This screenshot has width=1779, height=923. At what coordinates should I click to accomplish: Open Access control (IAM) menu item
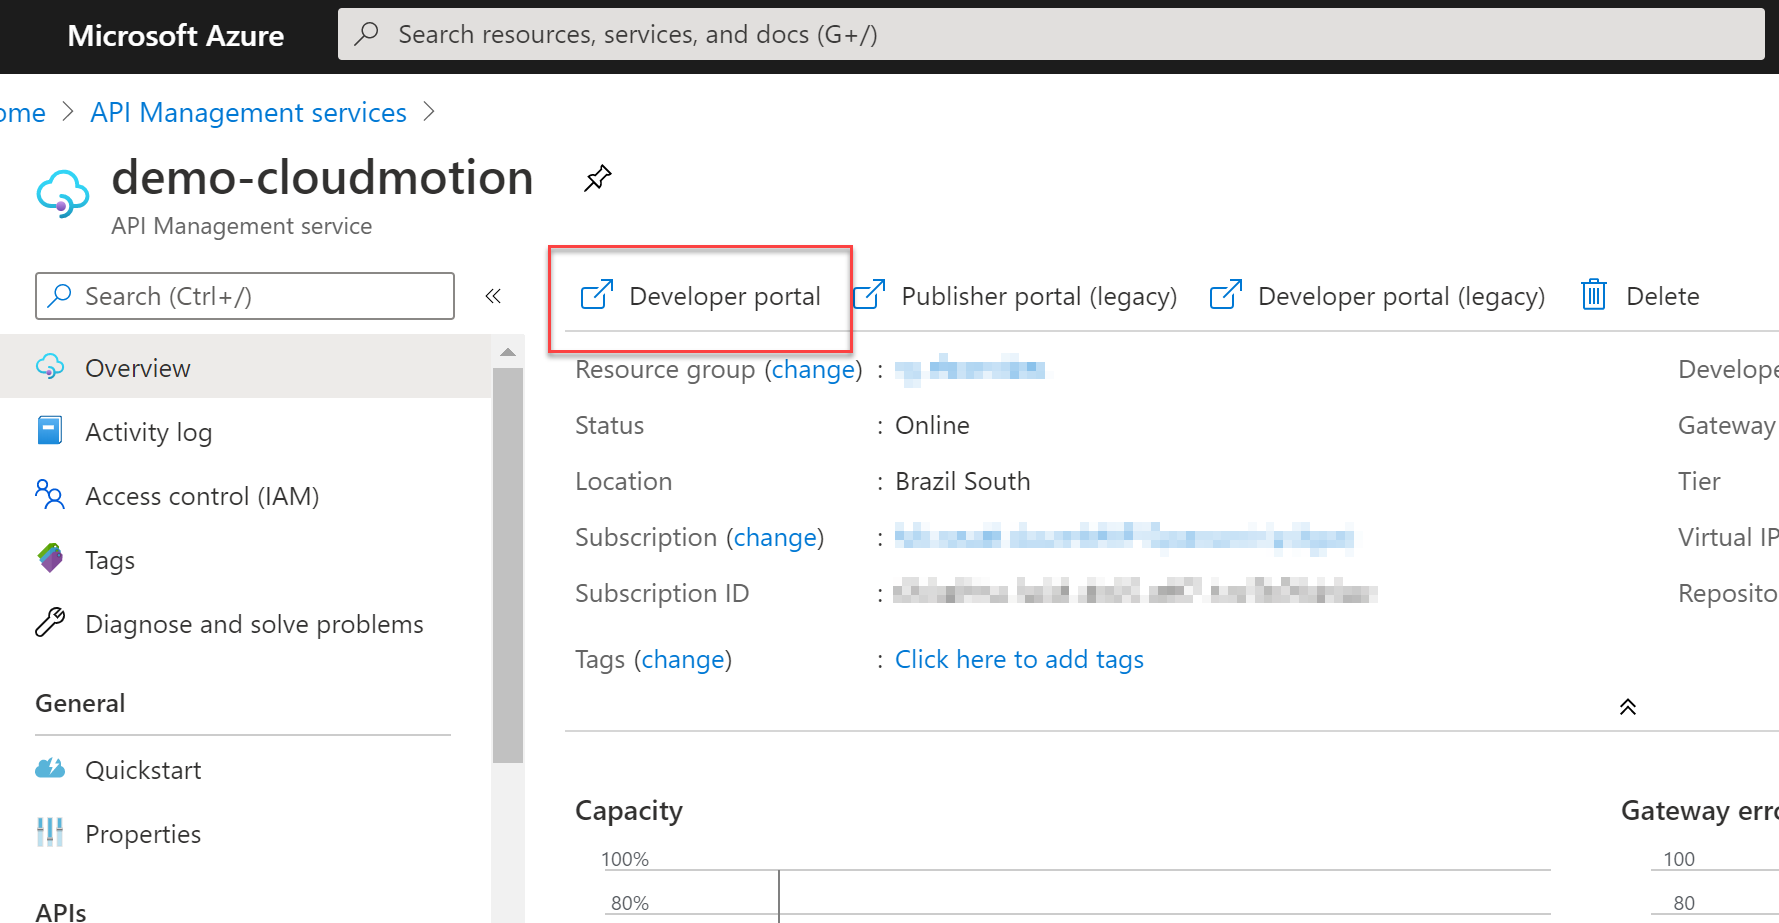[x=245, y=495]
